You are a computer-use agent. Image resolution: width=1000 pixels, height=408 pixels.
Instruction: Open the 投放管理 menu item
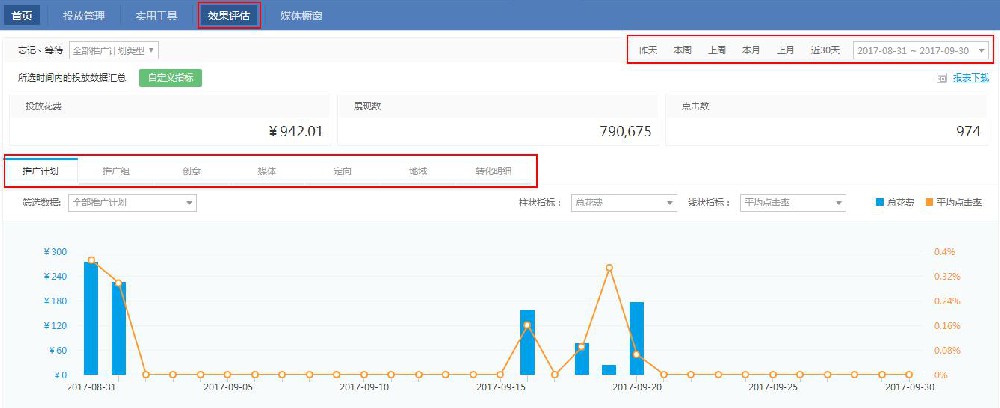(82, 15)
